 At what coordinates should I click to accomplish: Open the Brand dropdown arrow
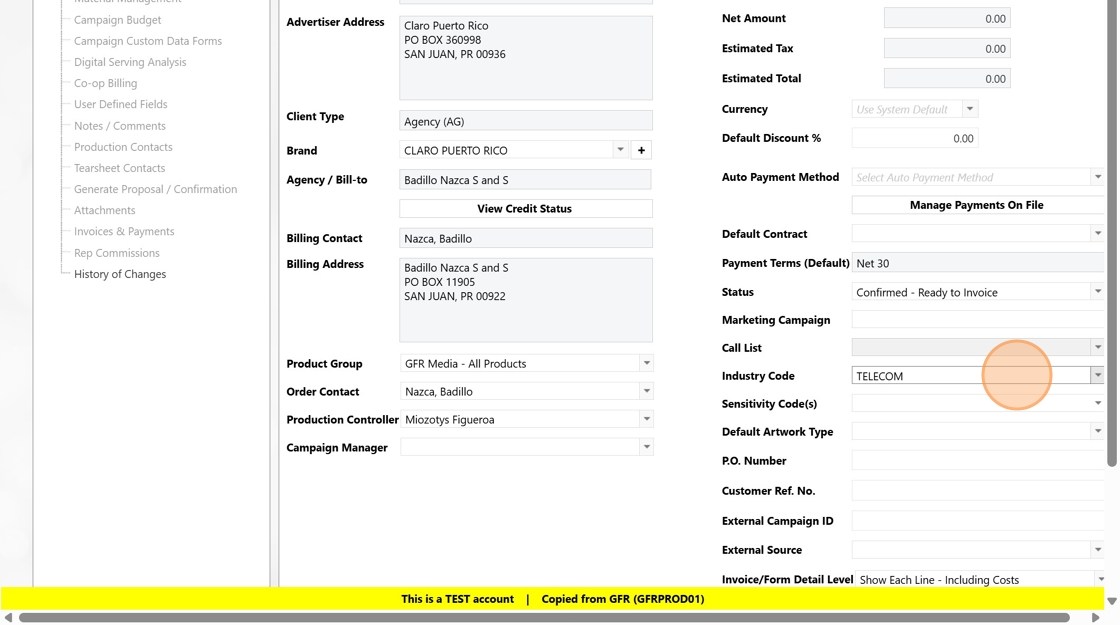pos(620,150)
